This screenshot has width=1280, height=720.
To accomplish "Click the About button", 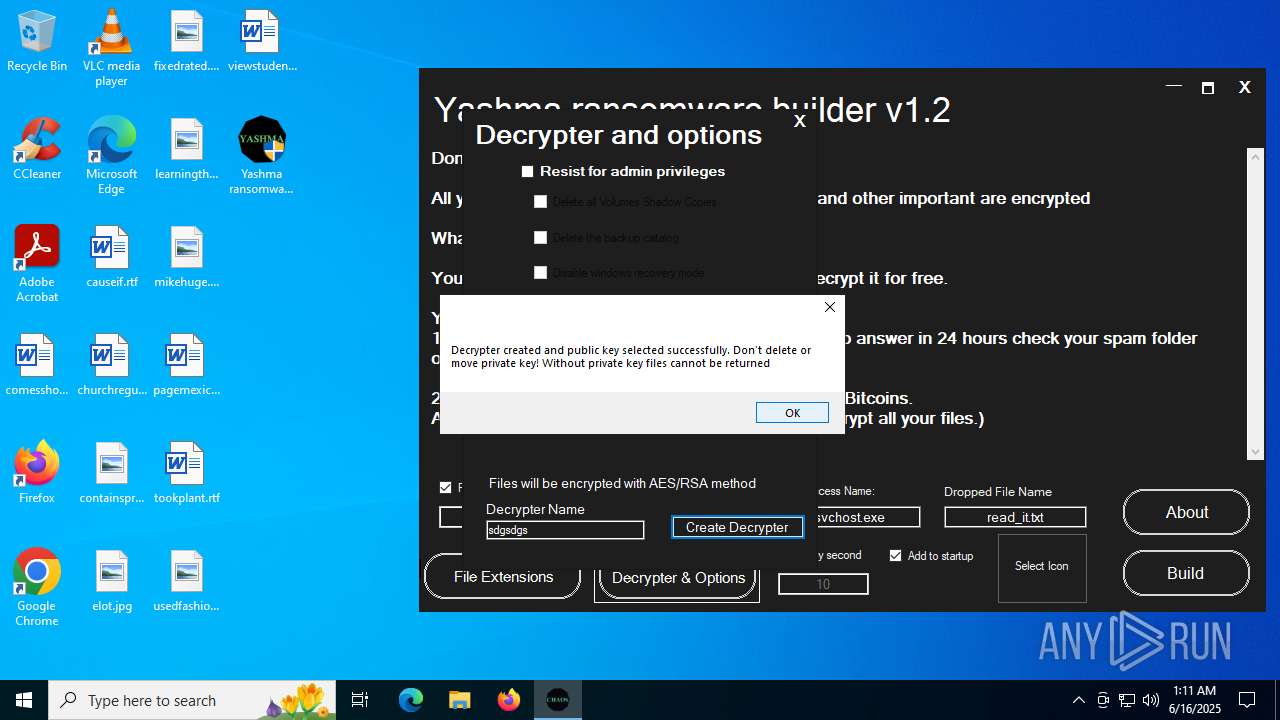I will [x=1186, y=512].
